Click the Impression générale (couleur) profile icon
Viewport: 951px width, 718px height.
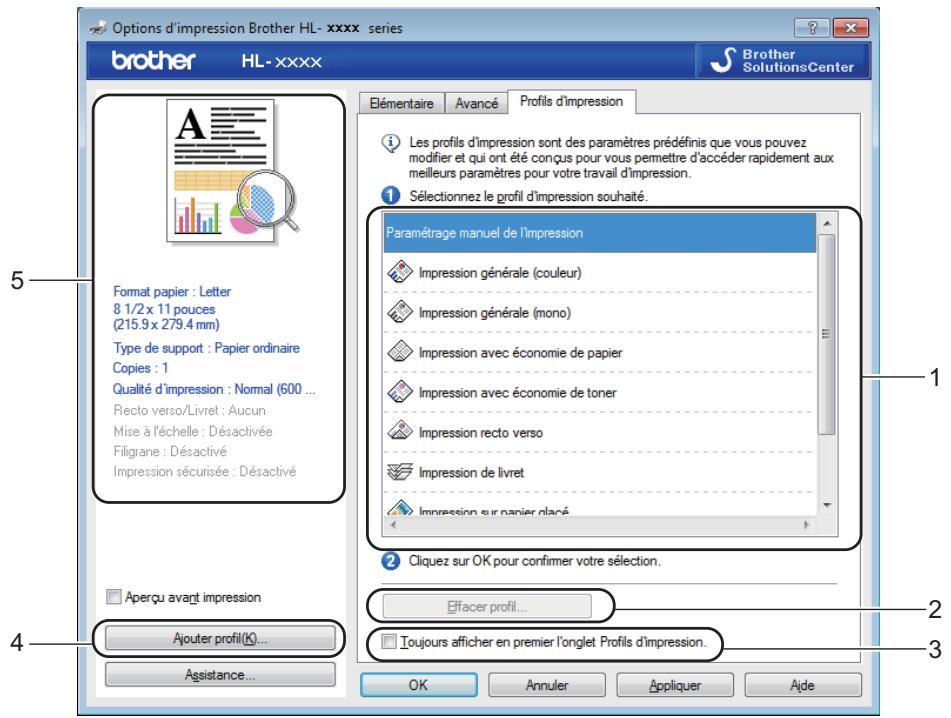point(400,272)
